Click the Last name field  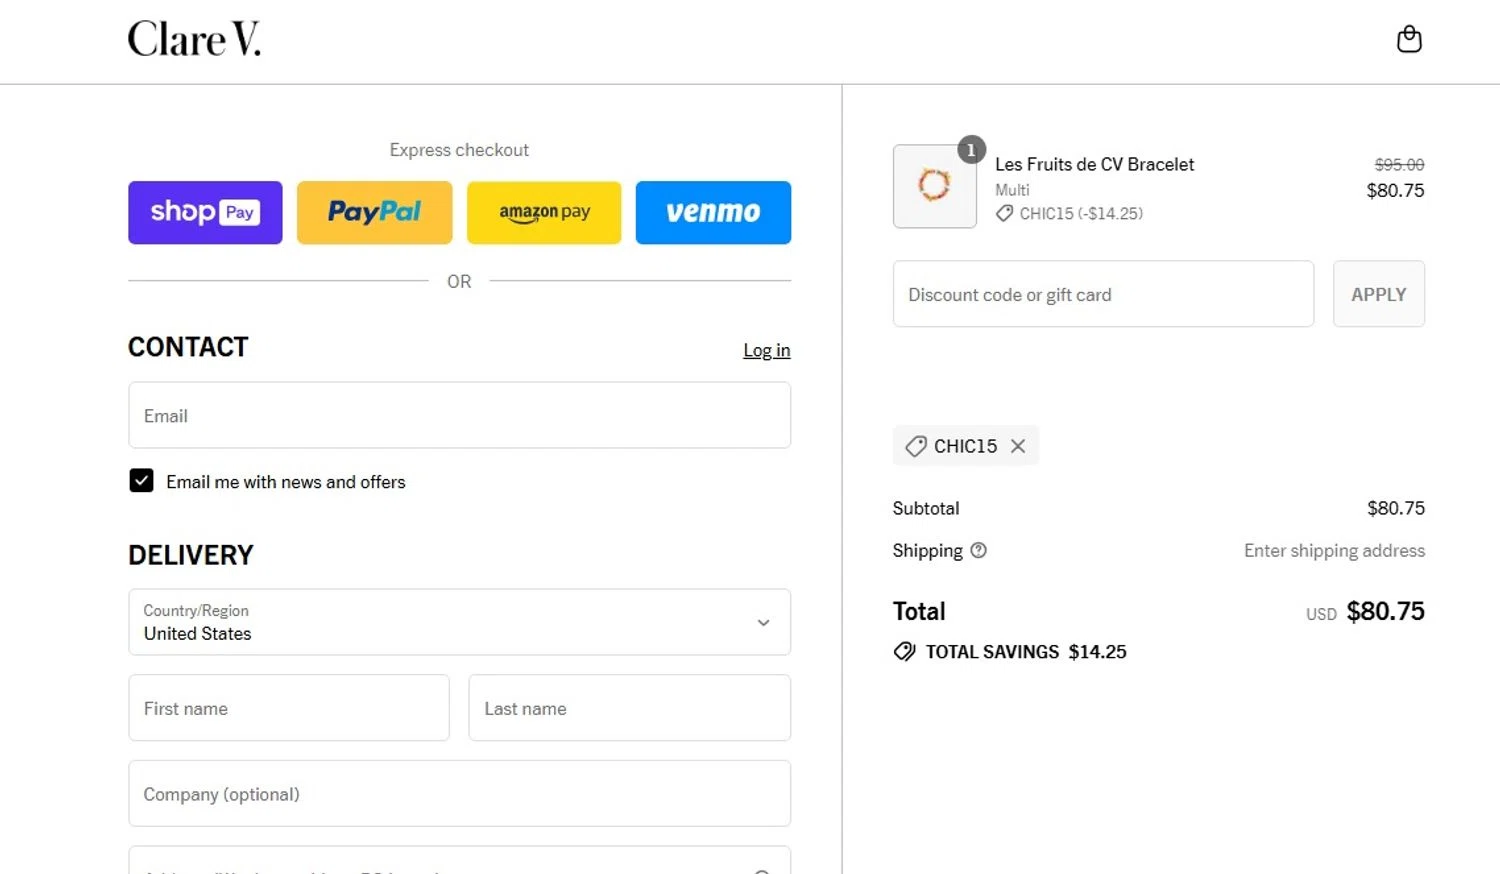click(x=629, y=708)
